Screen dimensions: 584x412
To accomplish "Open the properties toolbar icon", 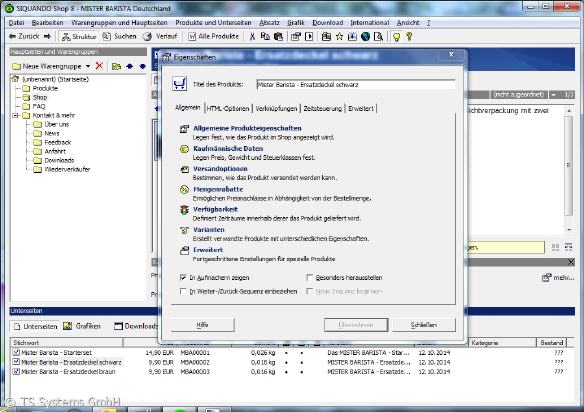I will pyautogui.click(x=296, y=37).
